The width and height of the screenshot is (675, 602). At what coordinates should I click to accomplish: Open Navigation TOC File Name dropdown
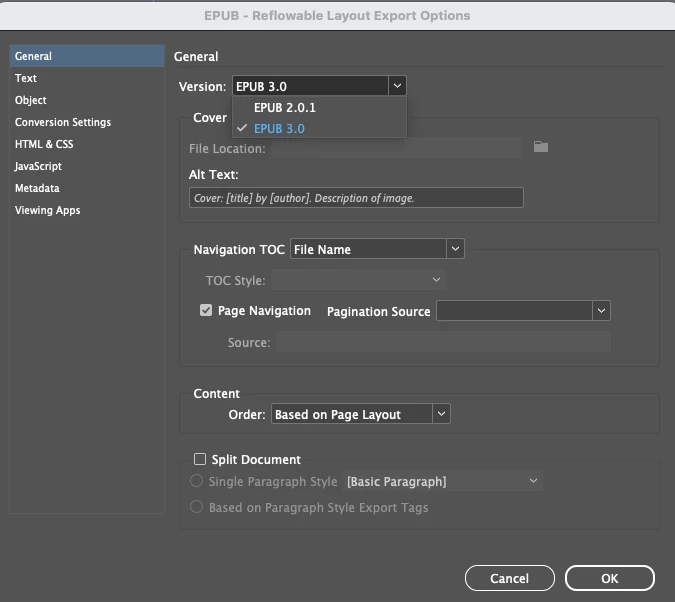point(377,249)
